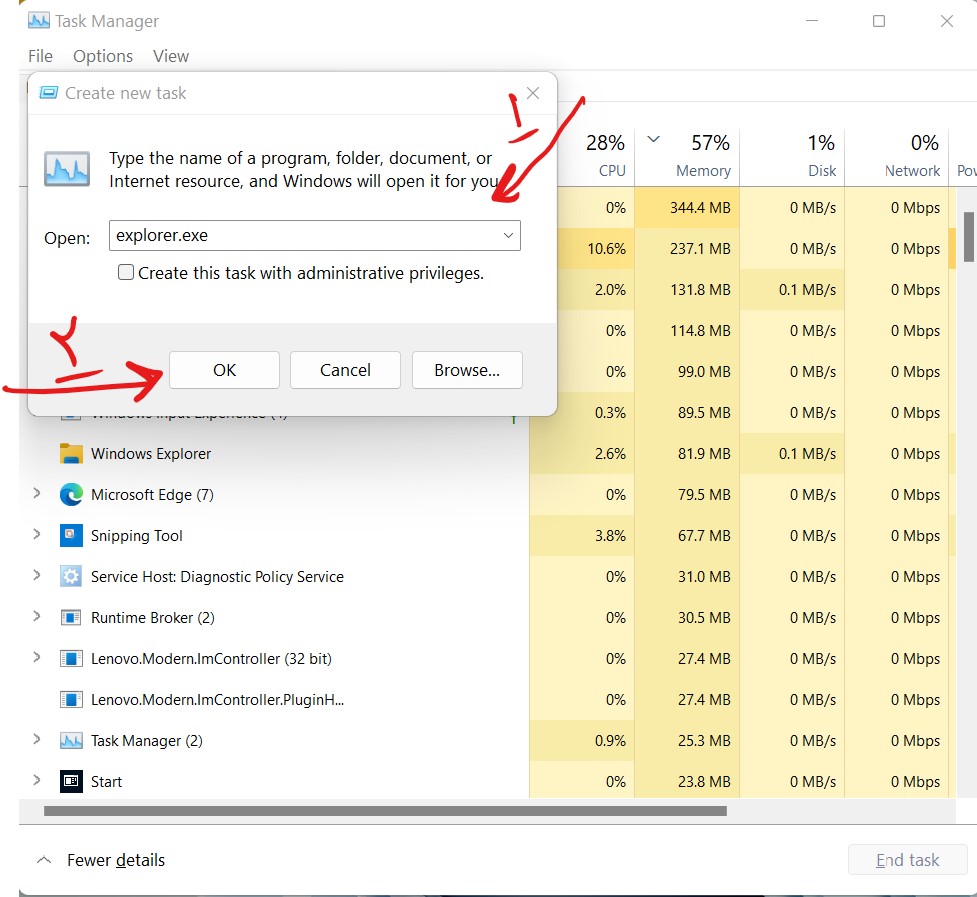This screenshot has width=977, height=897.
Task: Click the Browse... button
Action: click(x=467, y=370)
